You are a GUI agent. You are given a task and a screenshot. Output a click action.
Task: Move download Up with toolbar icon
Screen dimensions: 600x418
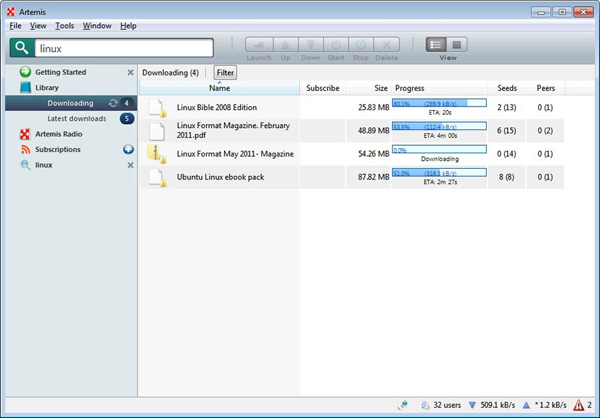point(285,45)
